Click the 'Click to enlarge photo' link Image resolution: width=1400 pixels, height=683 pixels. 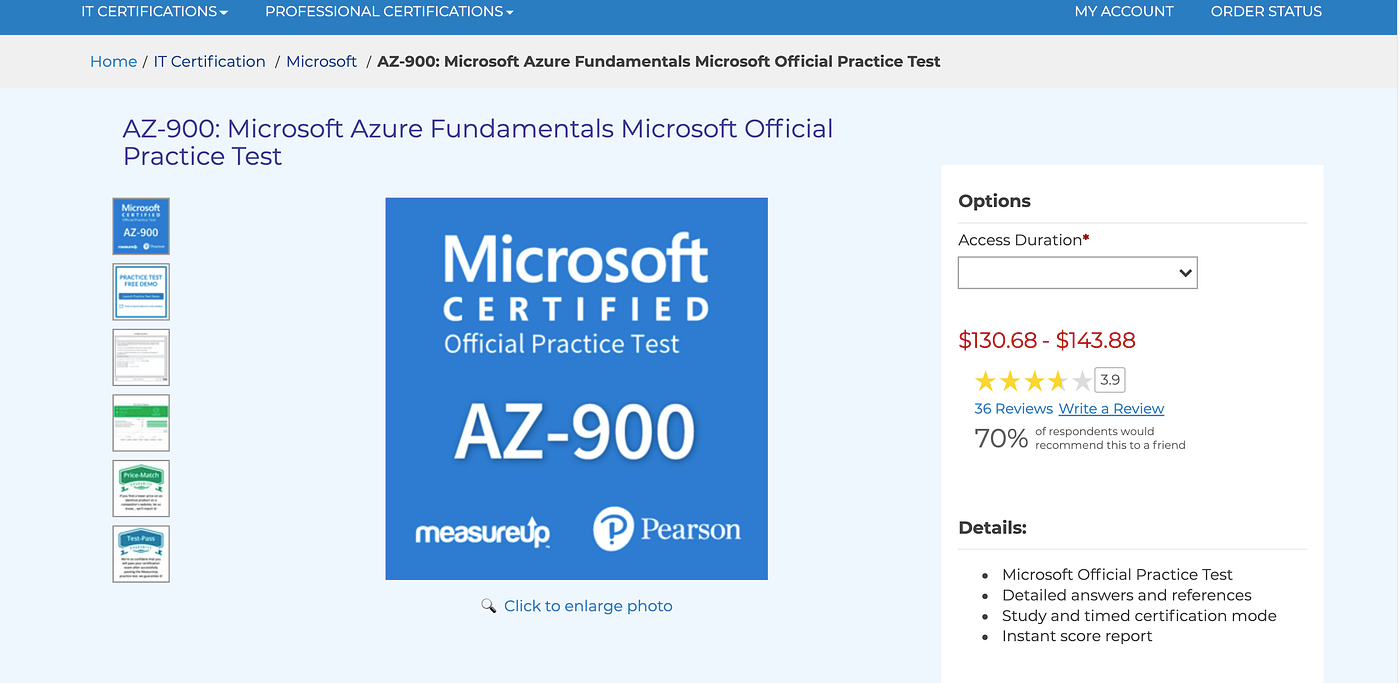pos(588,606)
